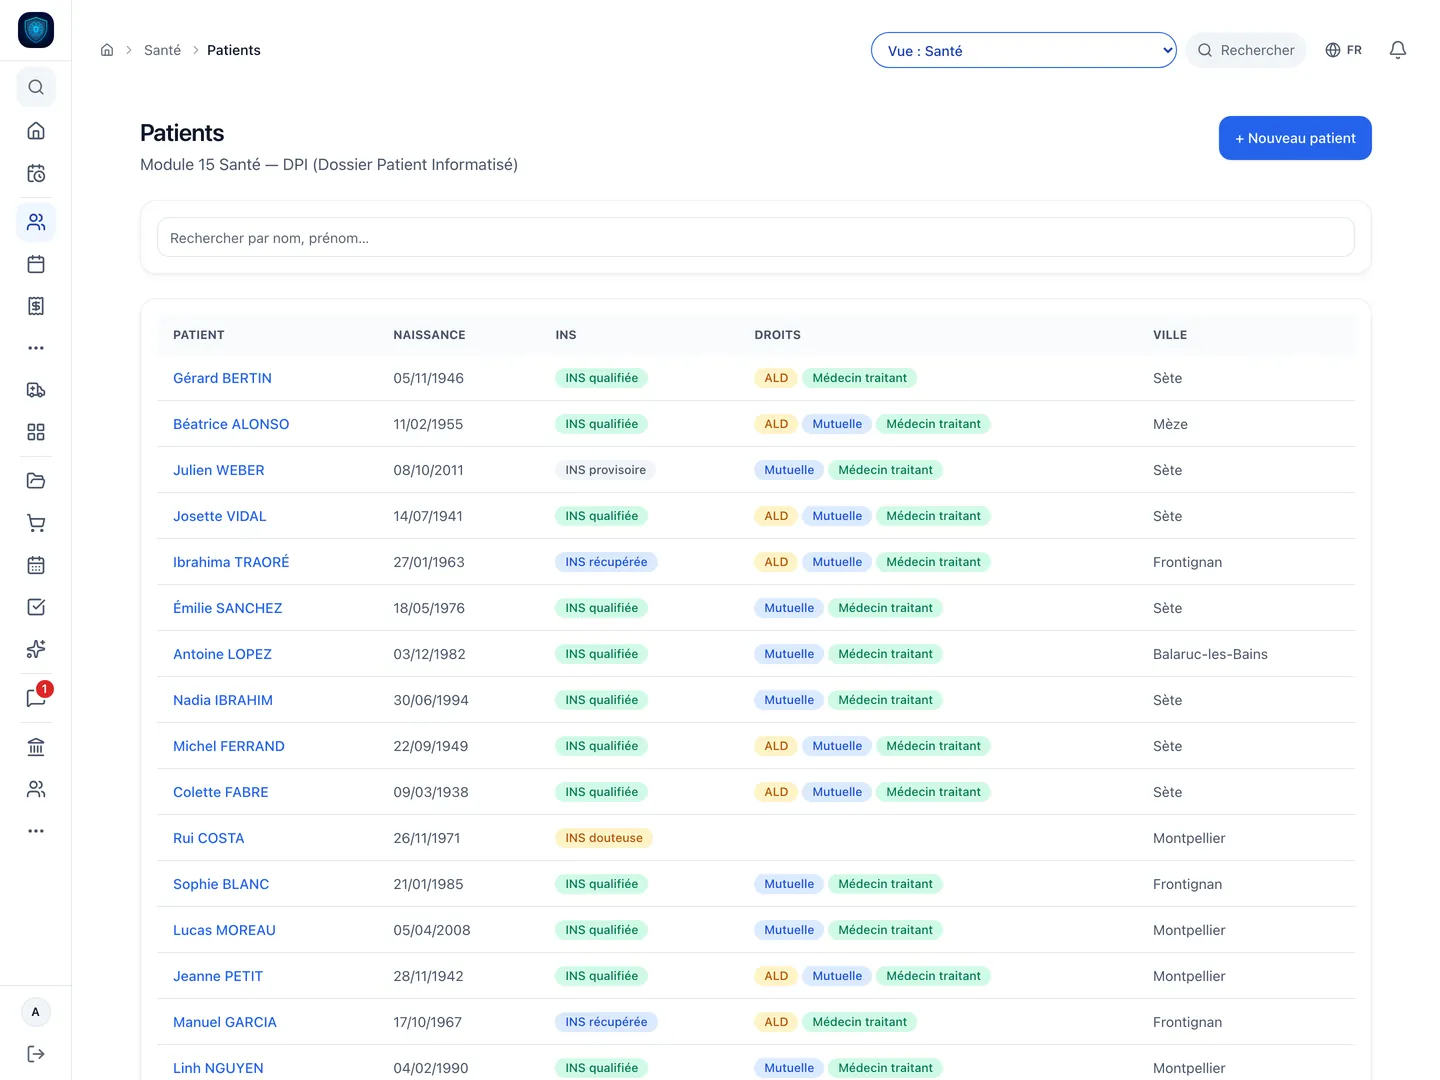Open patient Ibrahima TRAORÉ
The width and height of the screenshot is (1440, 1080).
(x=231, y=562)
